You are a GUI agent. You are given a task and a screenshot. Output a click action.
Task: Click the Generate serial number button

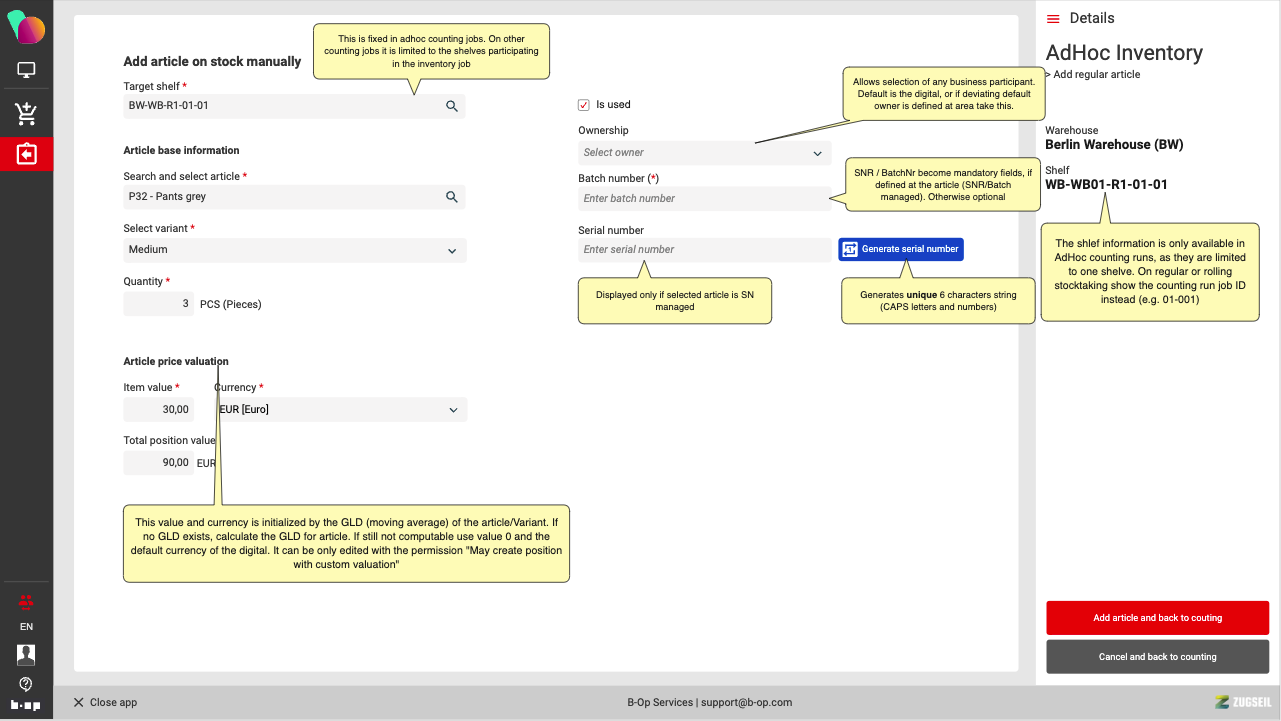900,249
